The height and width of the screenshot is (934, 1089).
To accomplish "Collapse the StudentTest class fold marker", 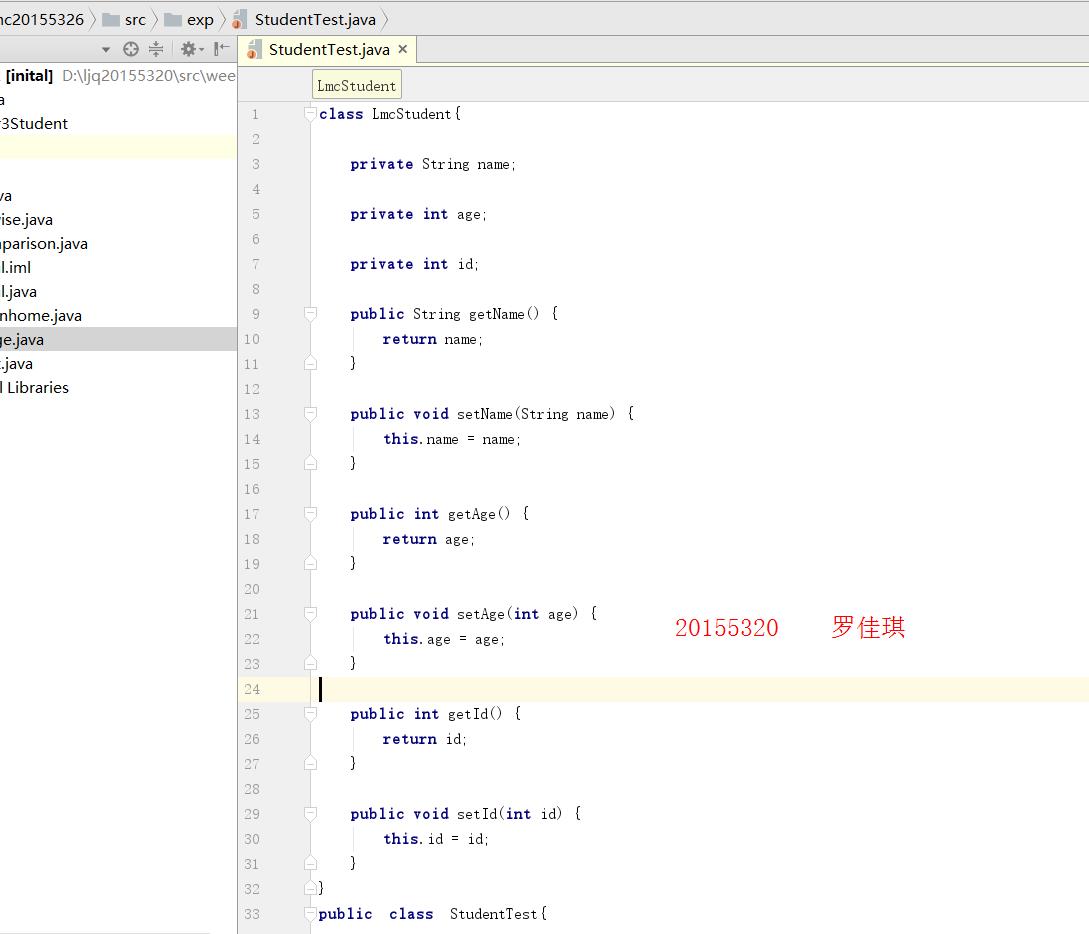I will pyautogui.click(x=310, y=914).
